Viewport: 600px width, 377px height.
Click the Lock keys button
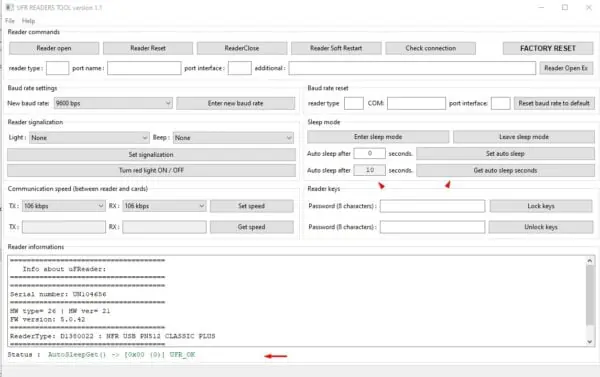pyautogui.click(x=541, y=206)
